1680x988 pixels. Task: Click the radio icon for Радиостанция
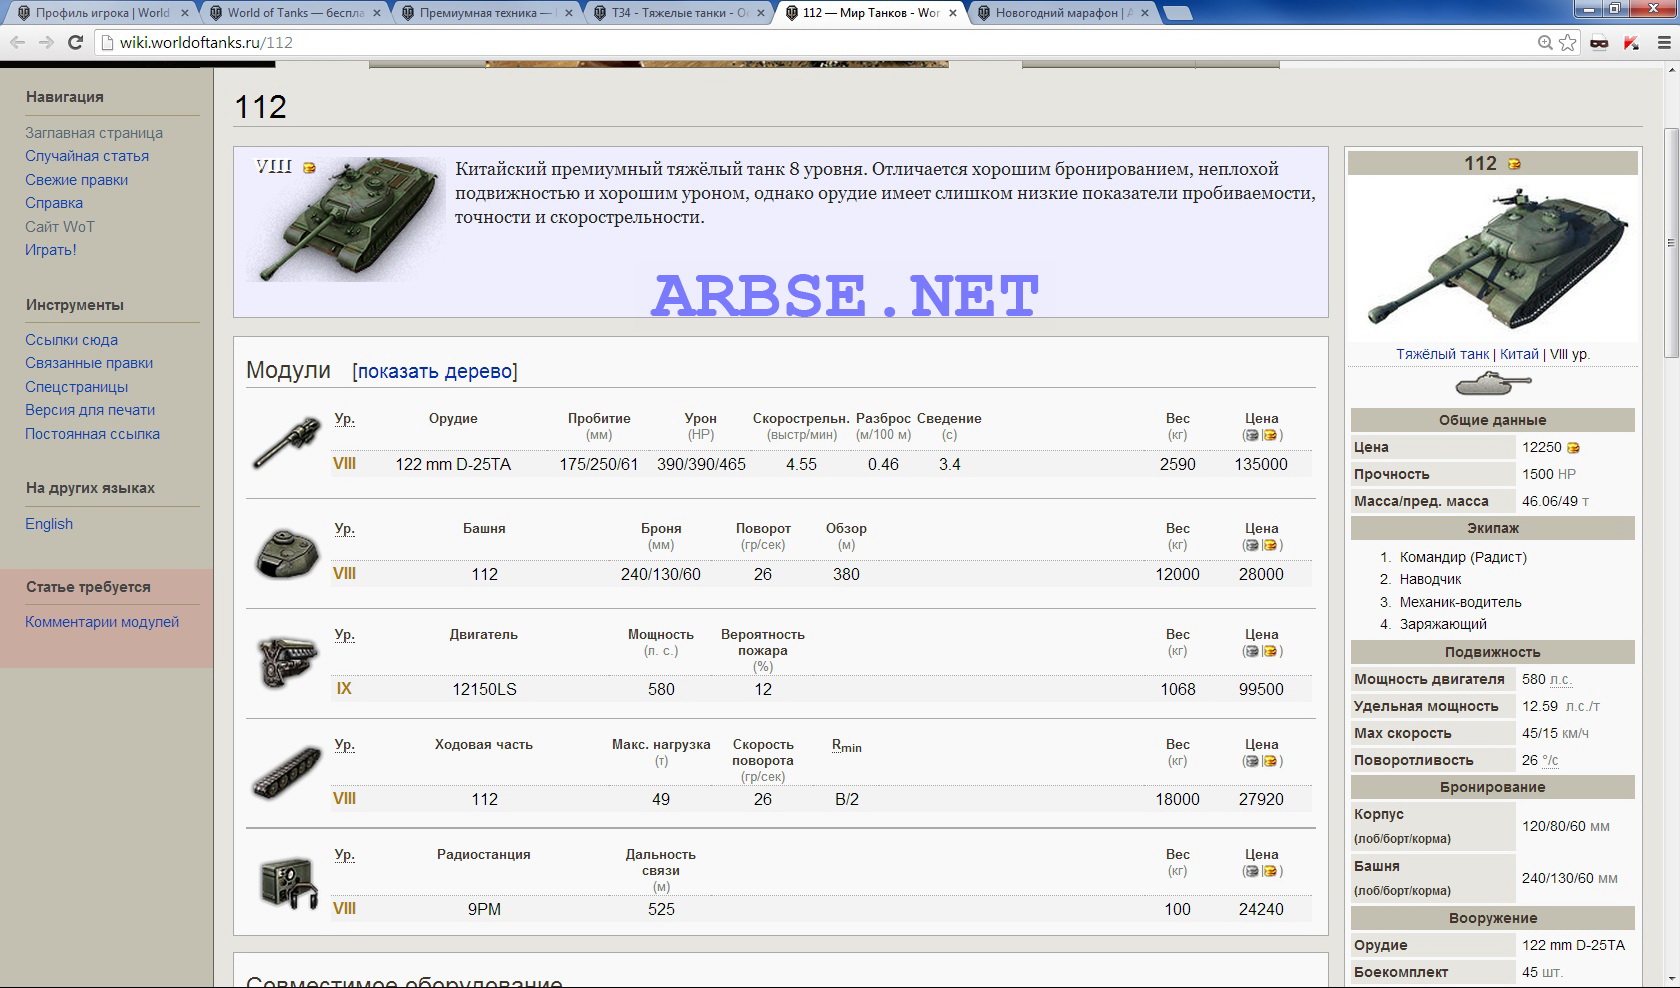click(288, 883)
